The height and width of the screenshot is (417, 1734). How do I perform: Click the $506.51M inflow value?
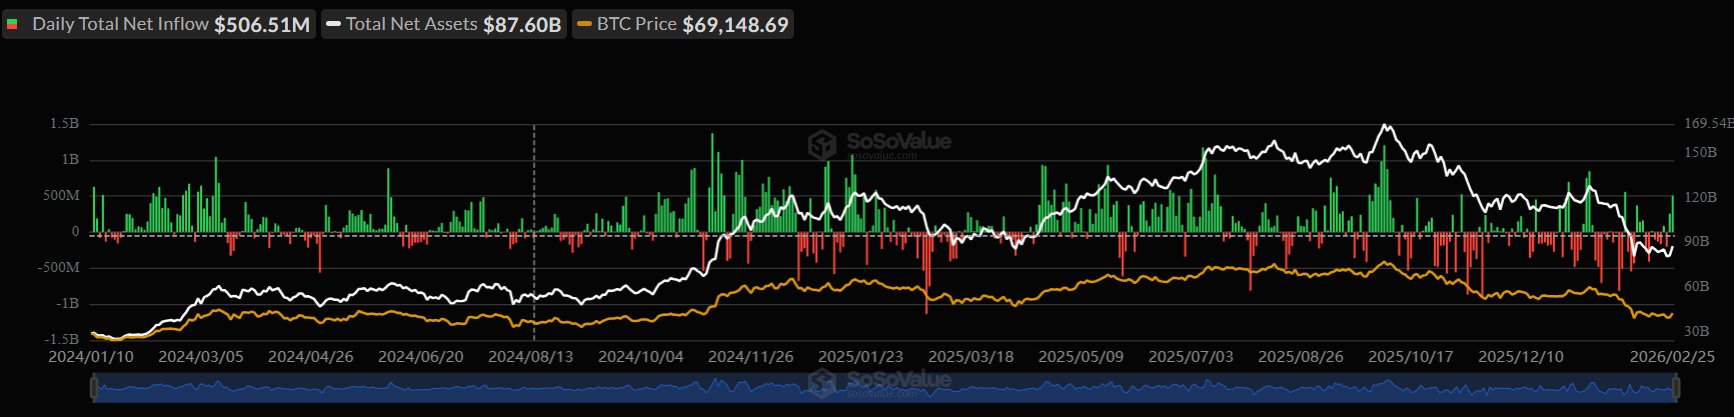262,25
